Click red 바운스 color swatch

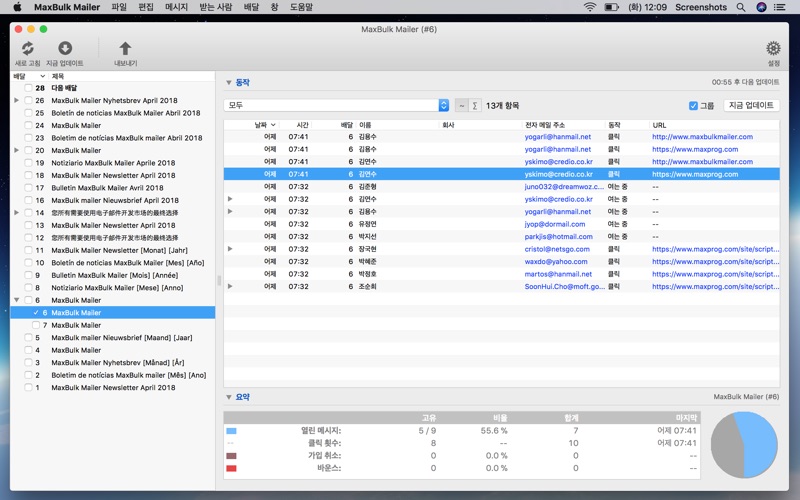tap(231, 468)
